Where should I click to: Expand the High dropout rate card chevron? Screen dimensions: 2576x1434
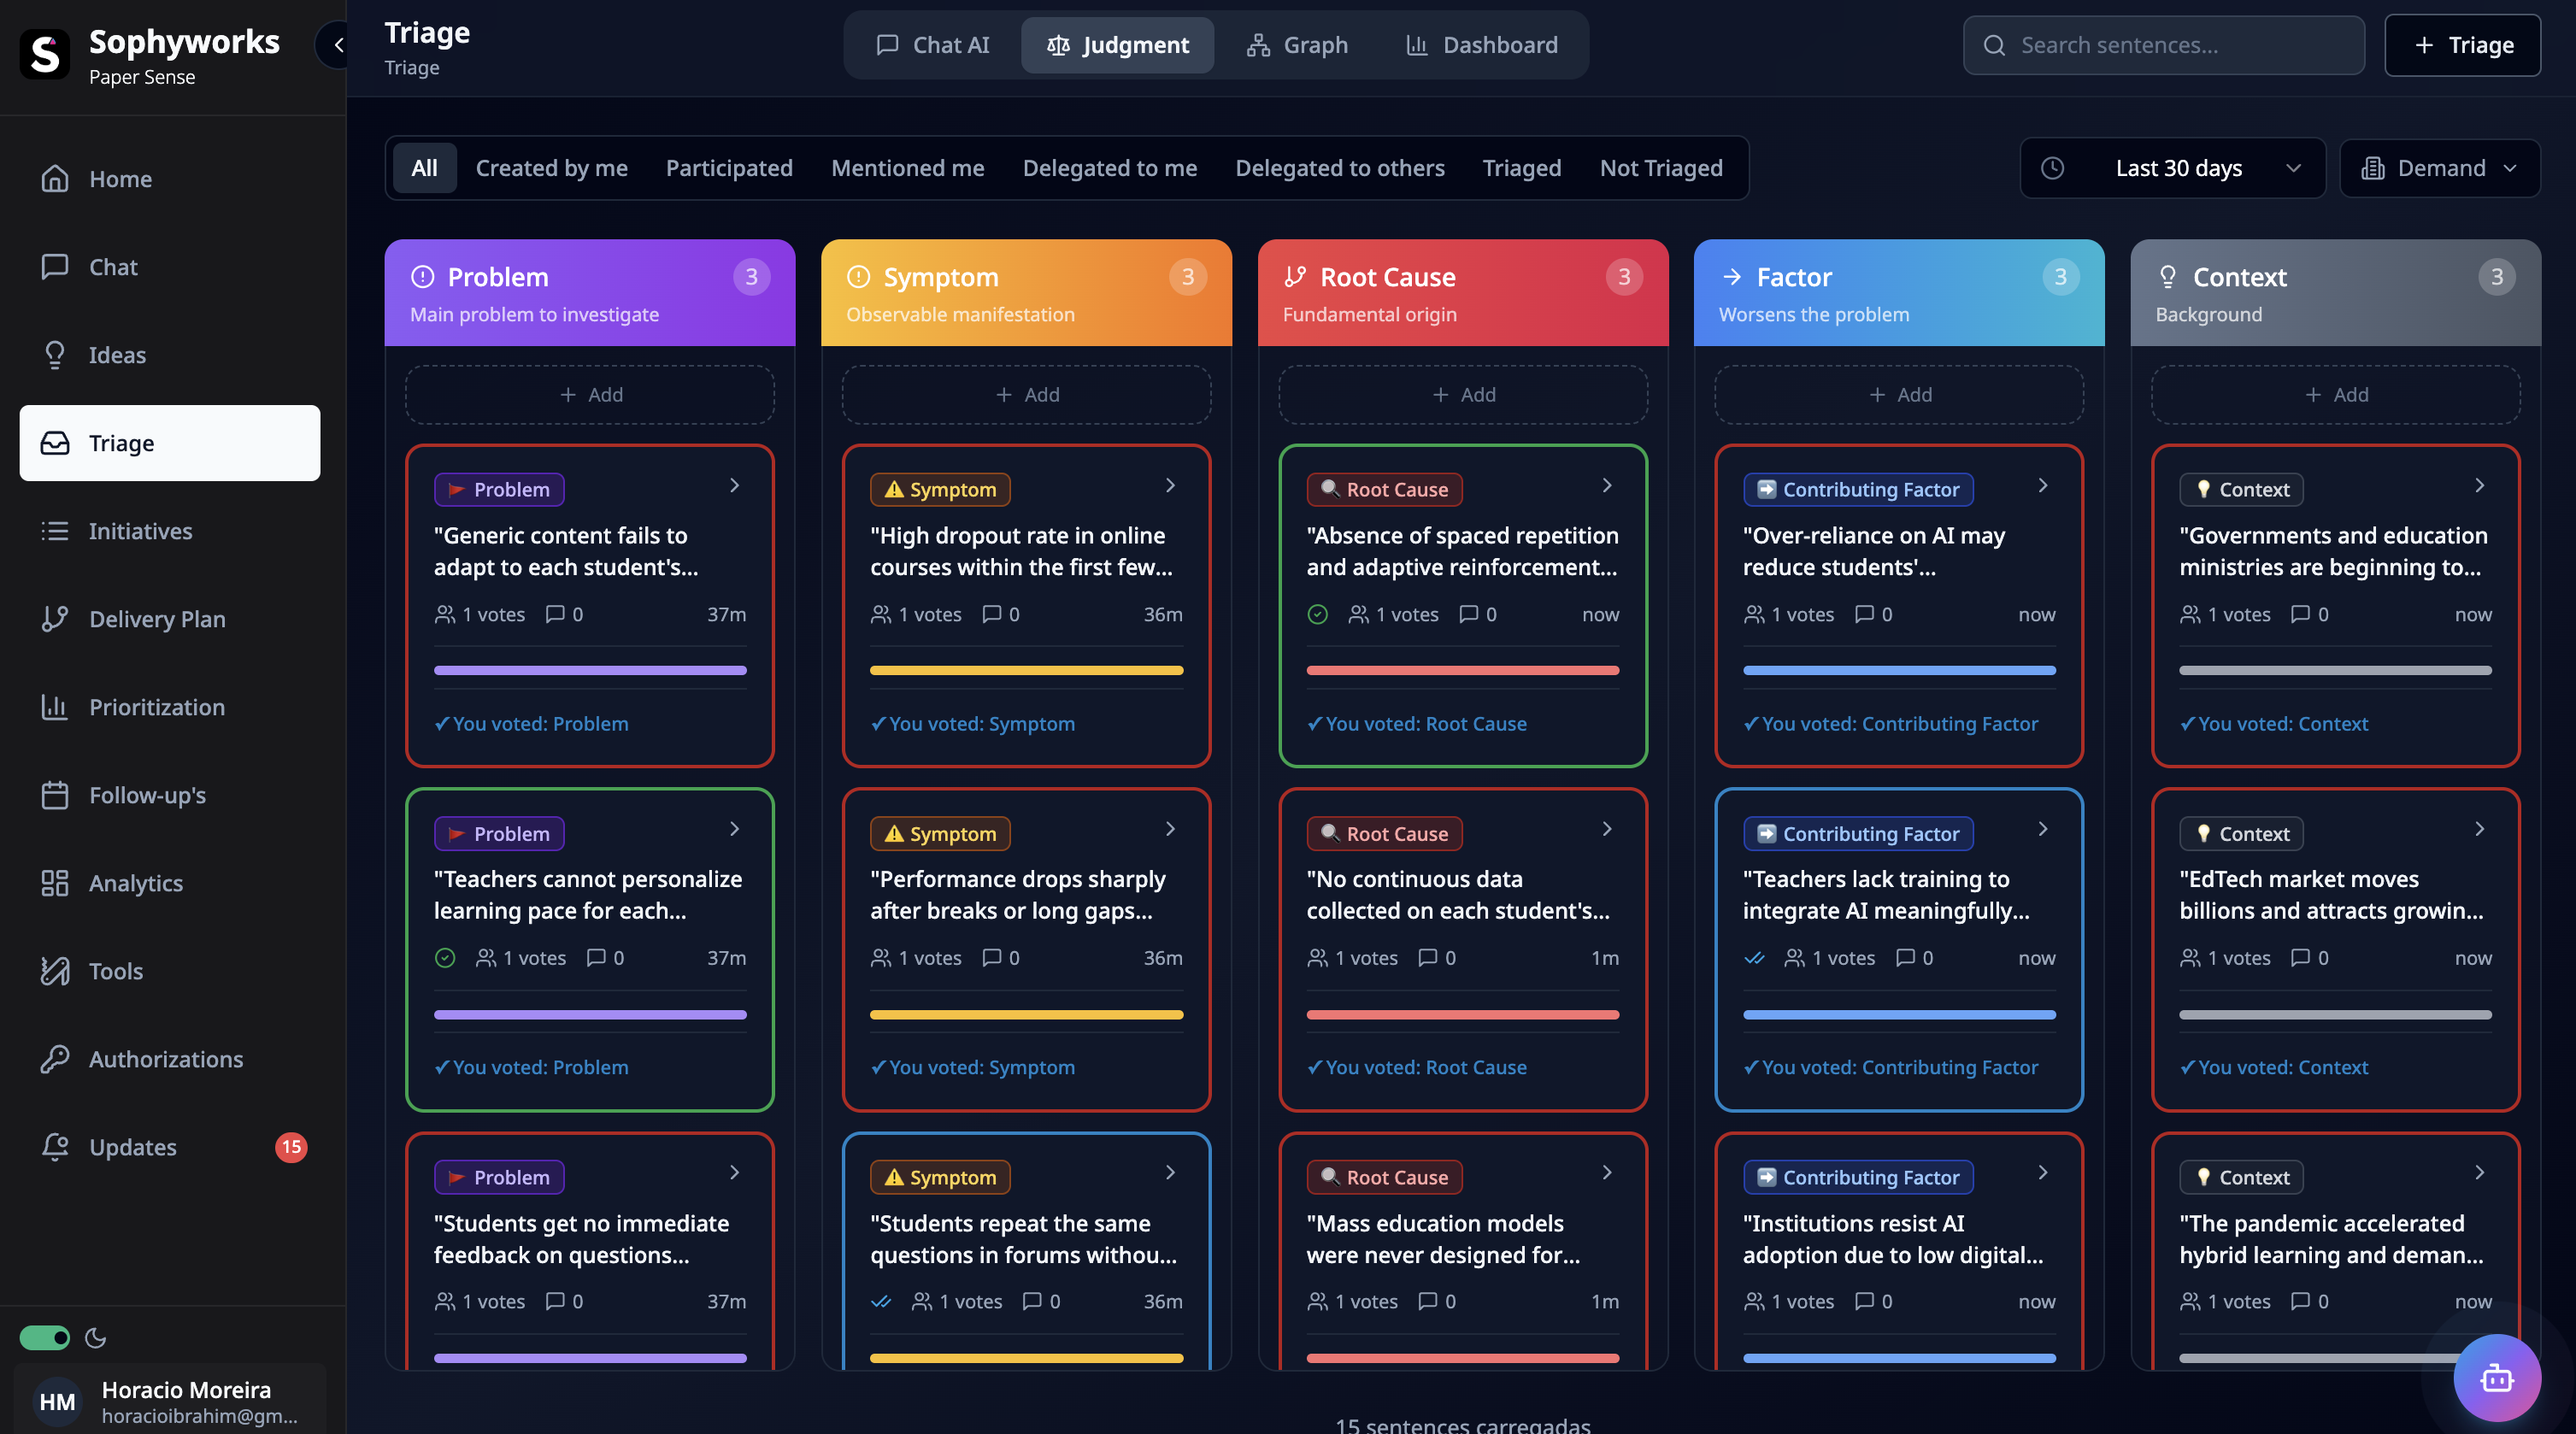1170,485
